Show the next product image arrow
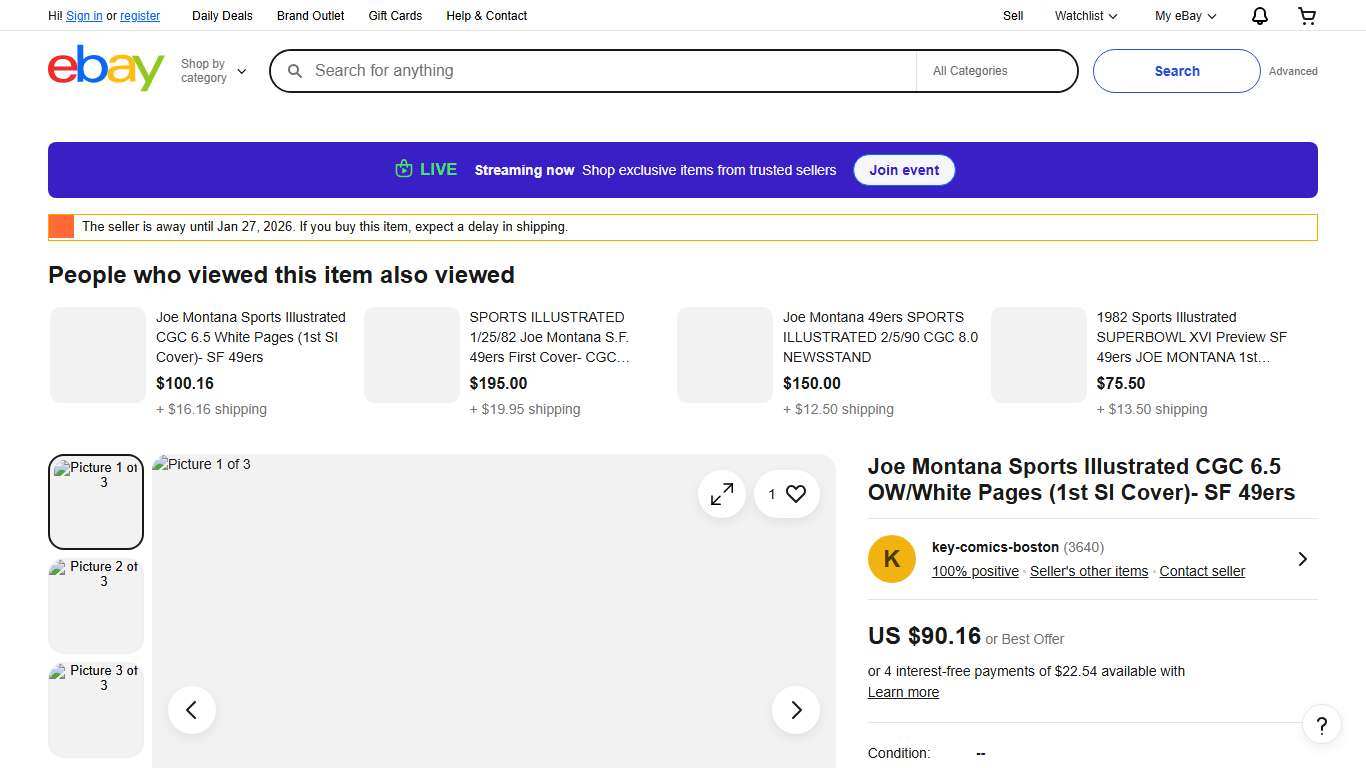The width and height of the screenshot is (1366, 768). tap(795, 709)
